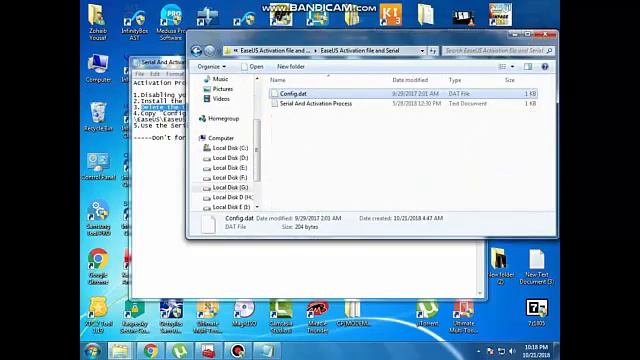Click the network icon in system tray
The height and width of the screenshot is (360, 640).
[501, 351]
